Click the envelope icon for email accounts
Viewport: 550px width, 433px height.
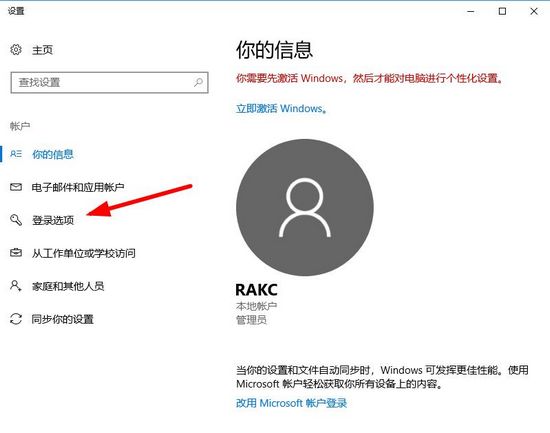16,187
